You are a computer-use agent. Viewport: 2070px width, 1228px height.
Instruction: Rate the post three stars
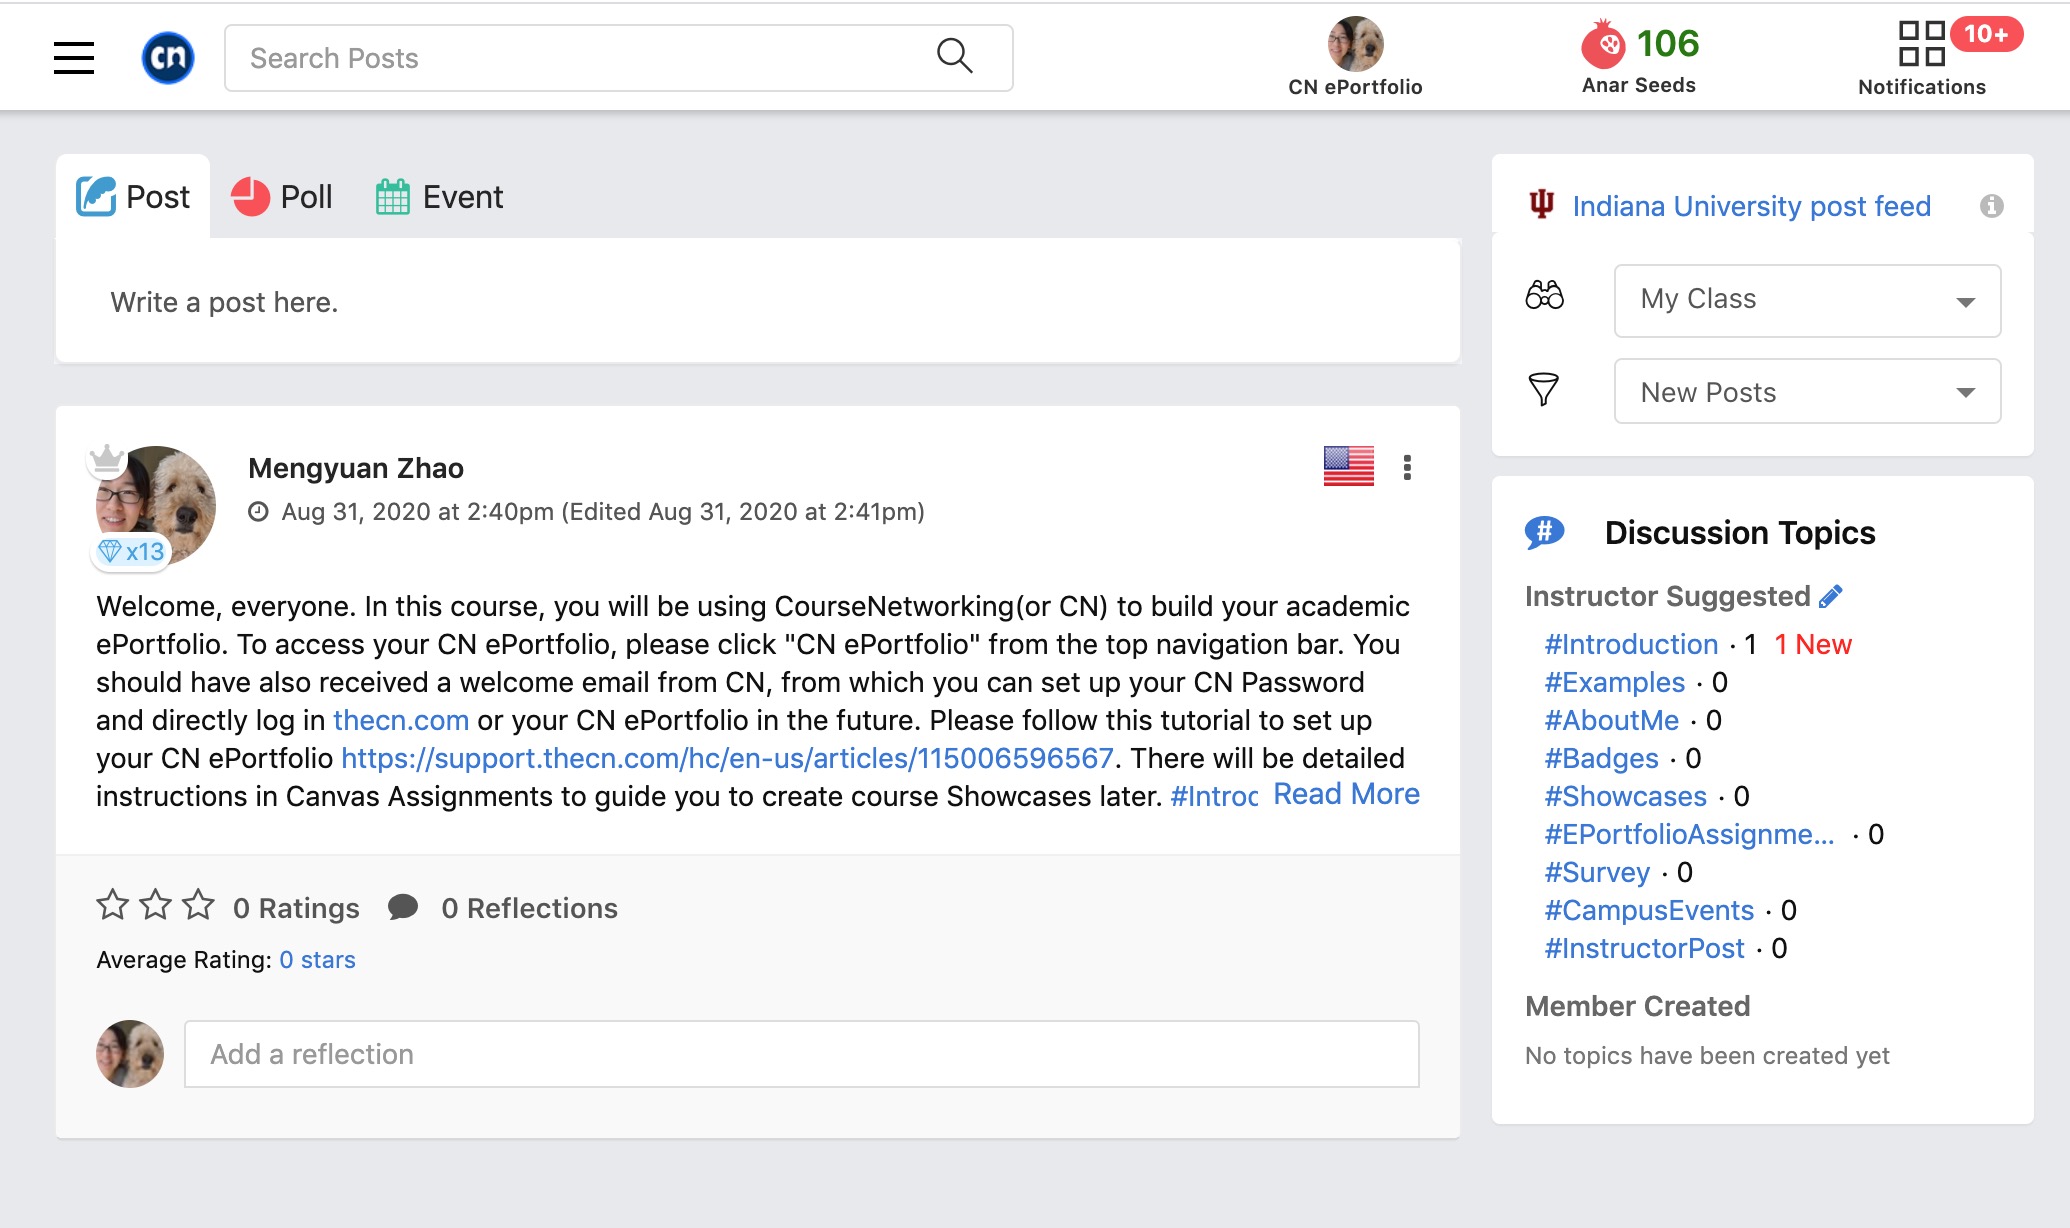tap(198, 905)
